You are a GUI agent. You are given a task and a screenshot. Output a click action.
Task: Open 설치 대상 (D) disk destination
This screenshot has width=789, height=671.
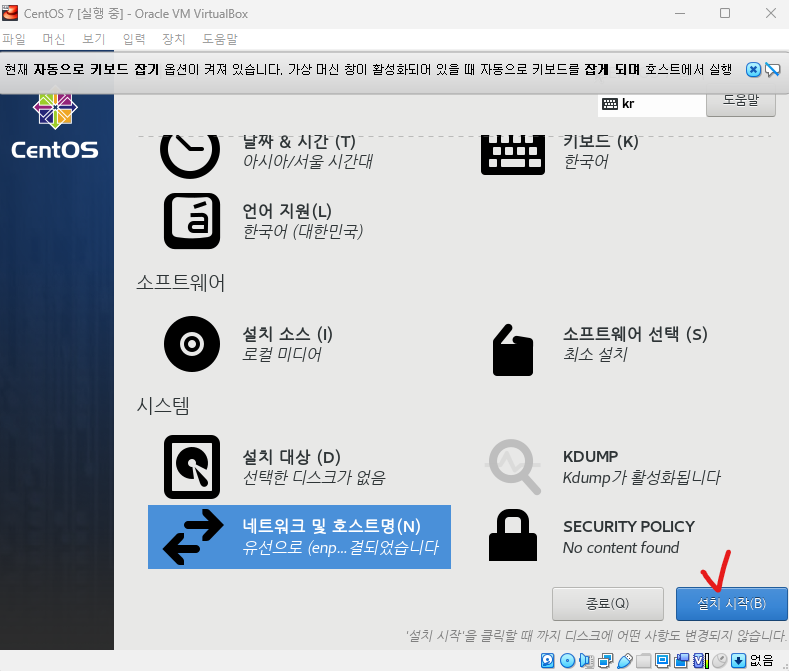tap(275, 467)
